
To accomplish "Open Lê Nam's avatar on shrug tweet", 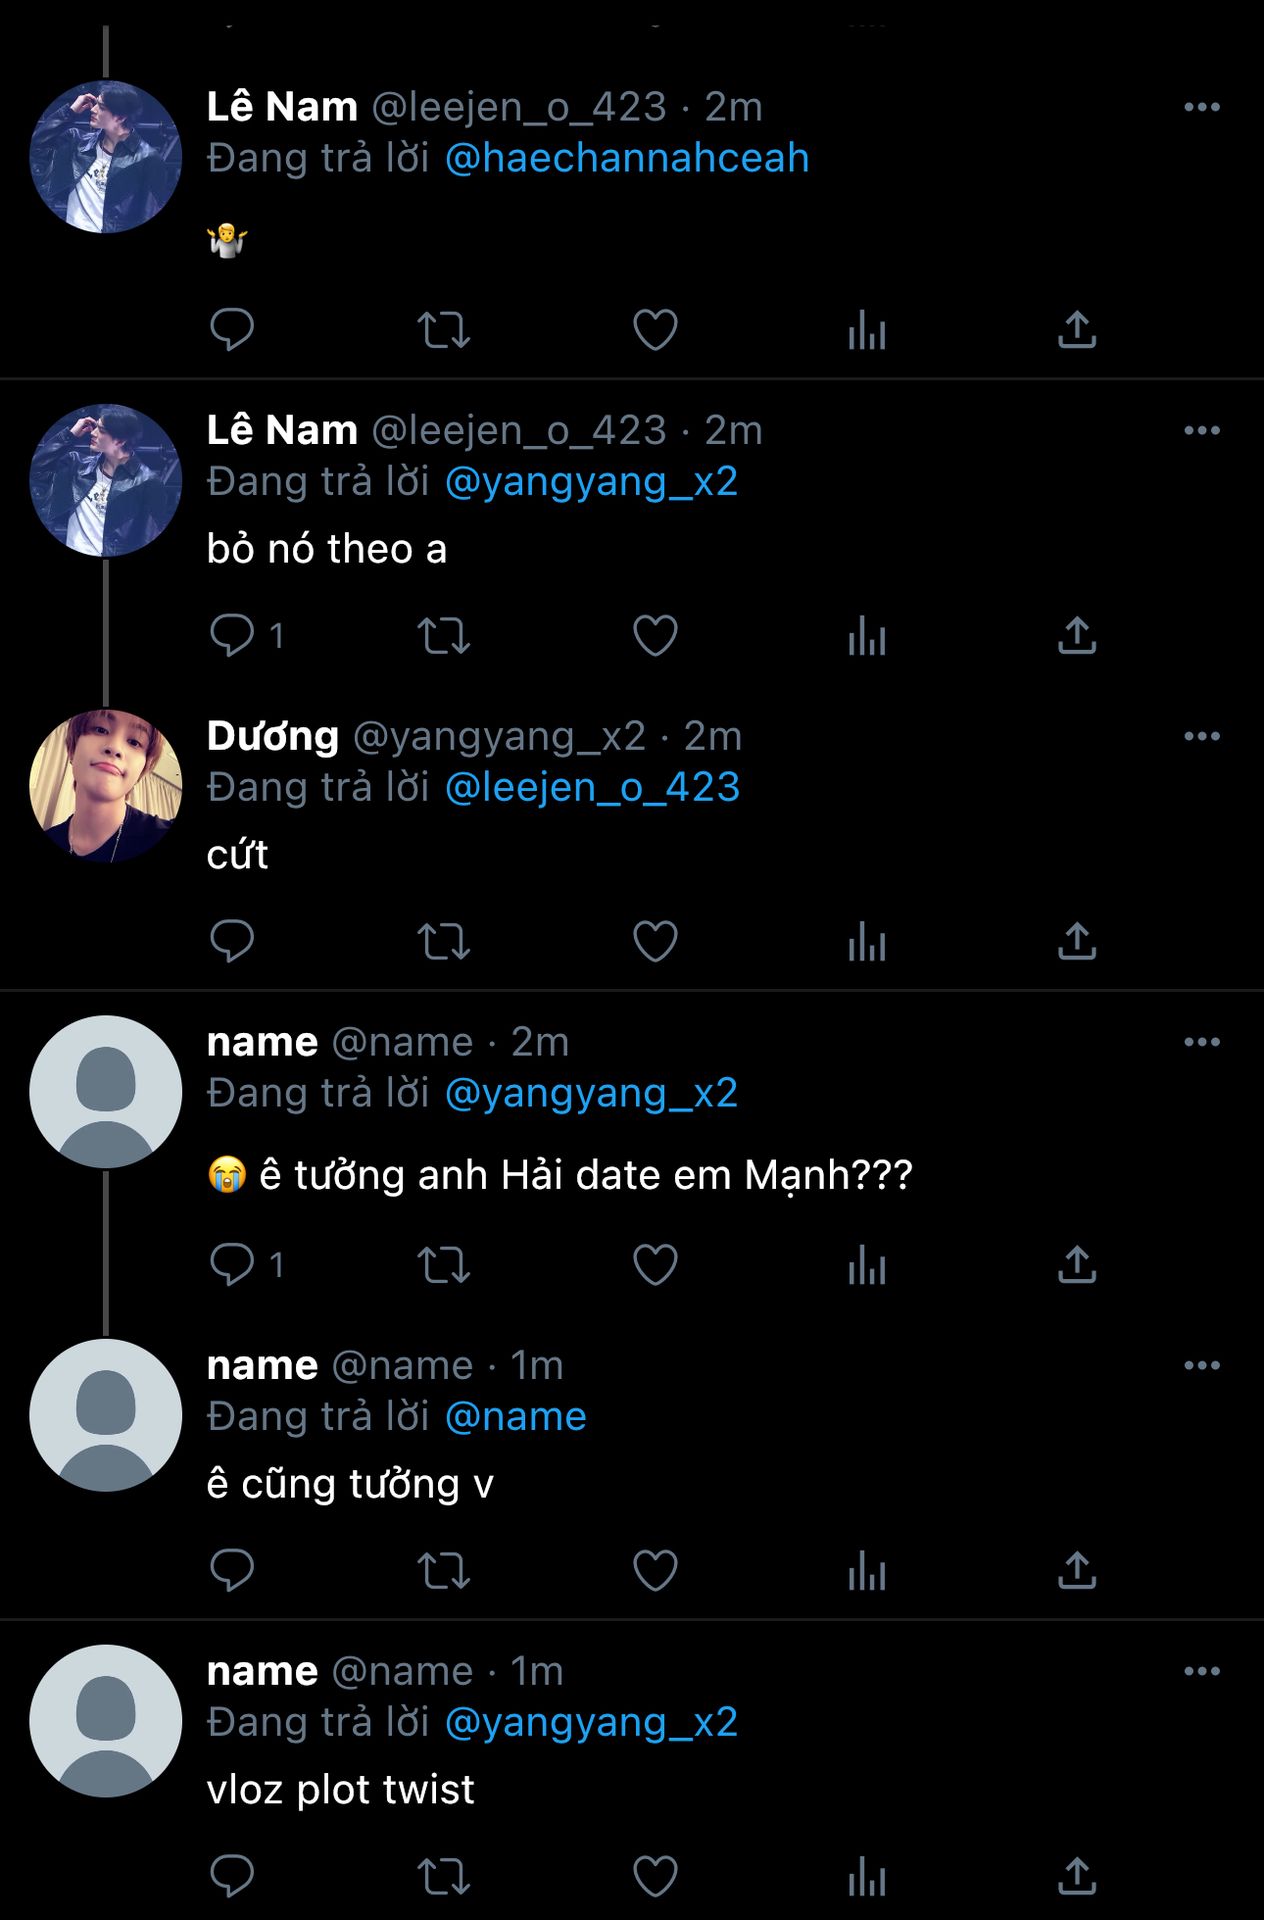I will (106, 157).
